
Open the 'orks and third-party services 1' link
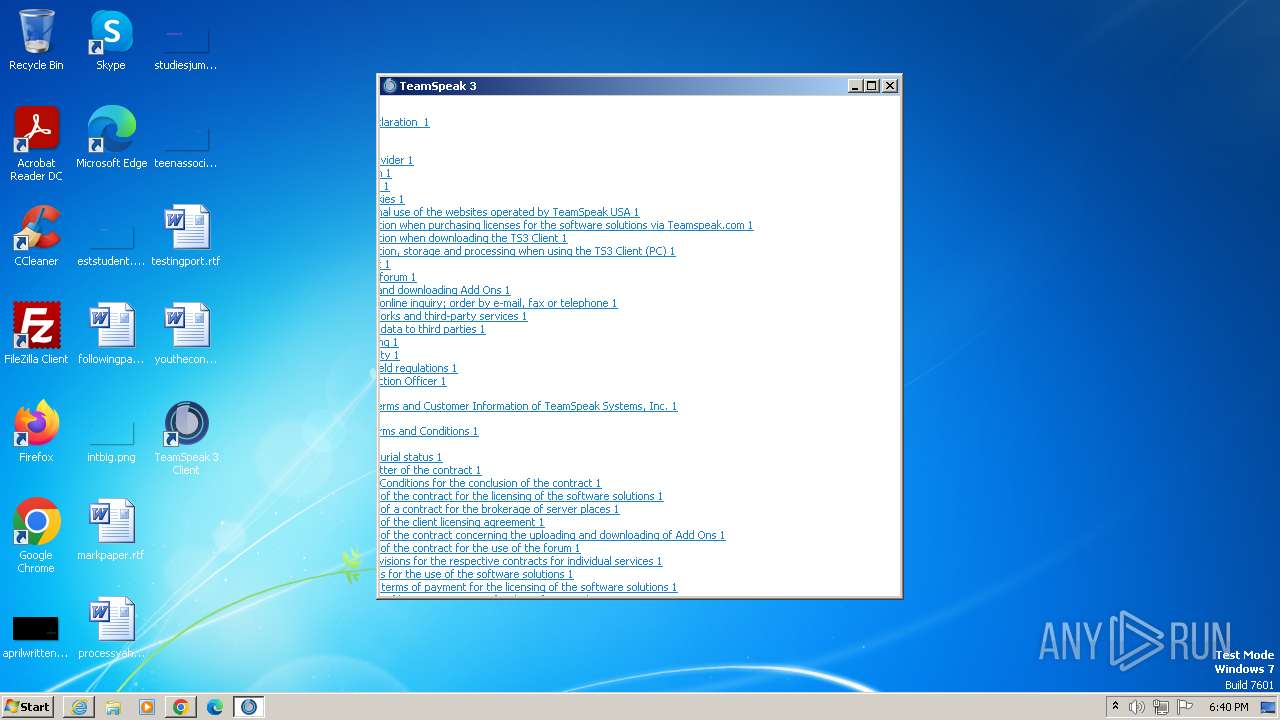[x=453, y=316]
